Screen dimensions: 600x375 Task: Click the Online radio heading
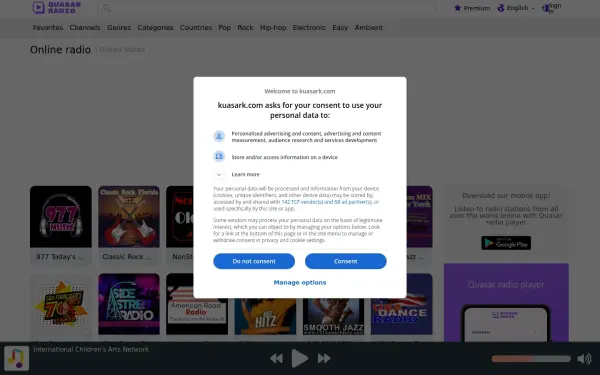[x=60, y=50]
